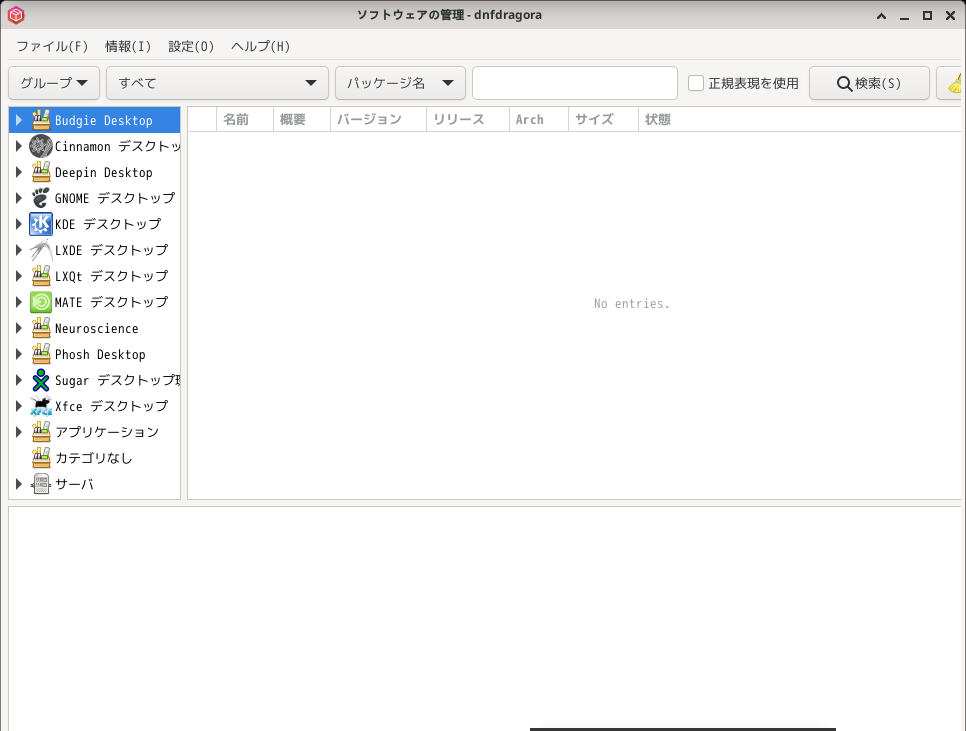The width and height of the screenshot is (966, 731).
Task: Open the グループ view dropdown
Action: pos(54,83)
